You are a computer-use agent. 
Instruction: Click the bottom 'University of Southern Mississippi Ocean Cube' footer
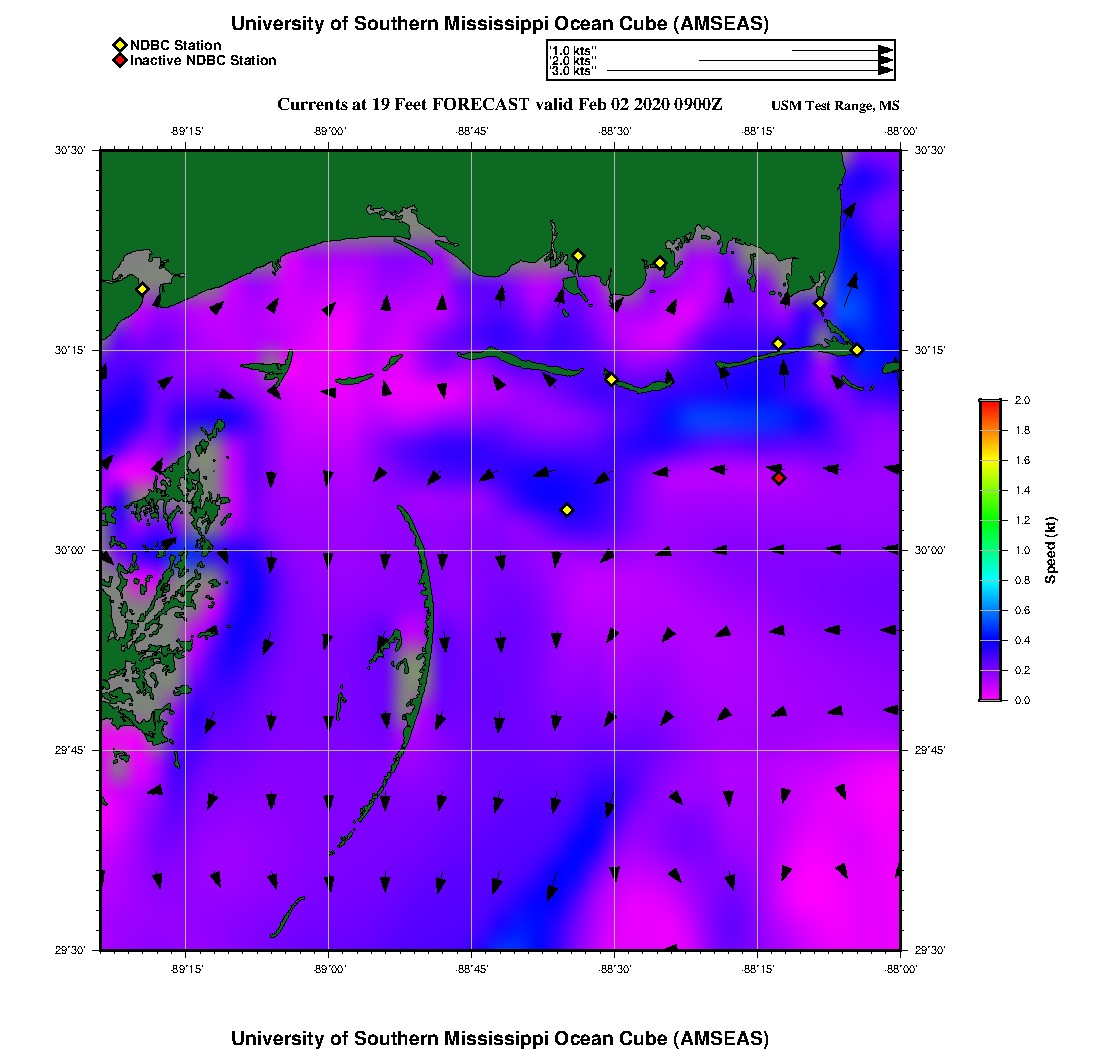pos(500,1038)
